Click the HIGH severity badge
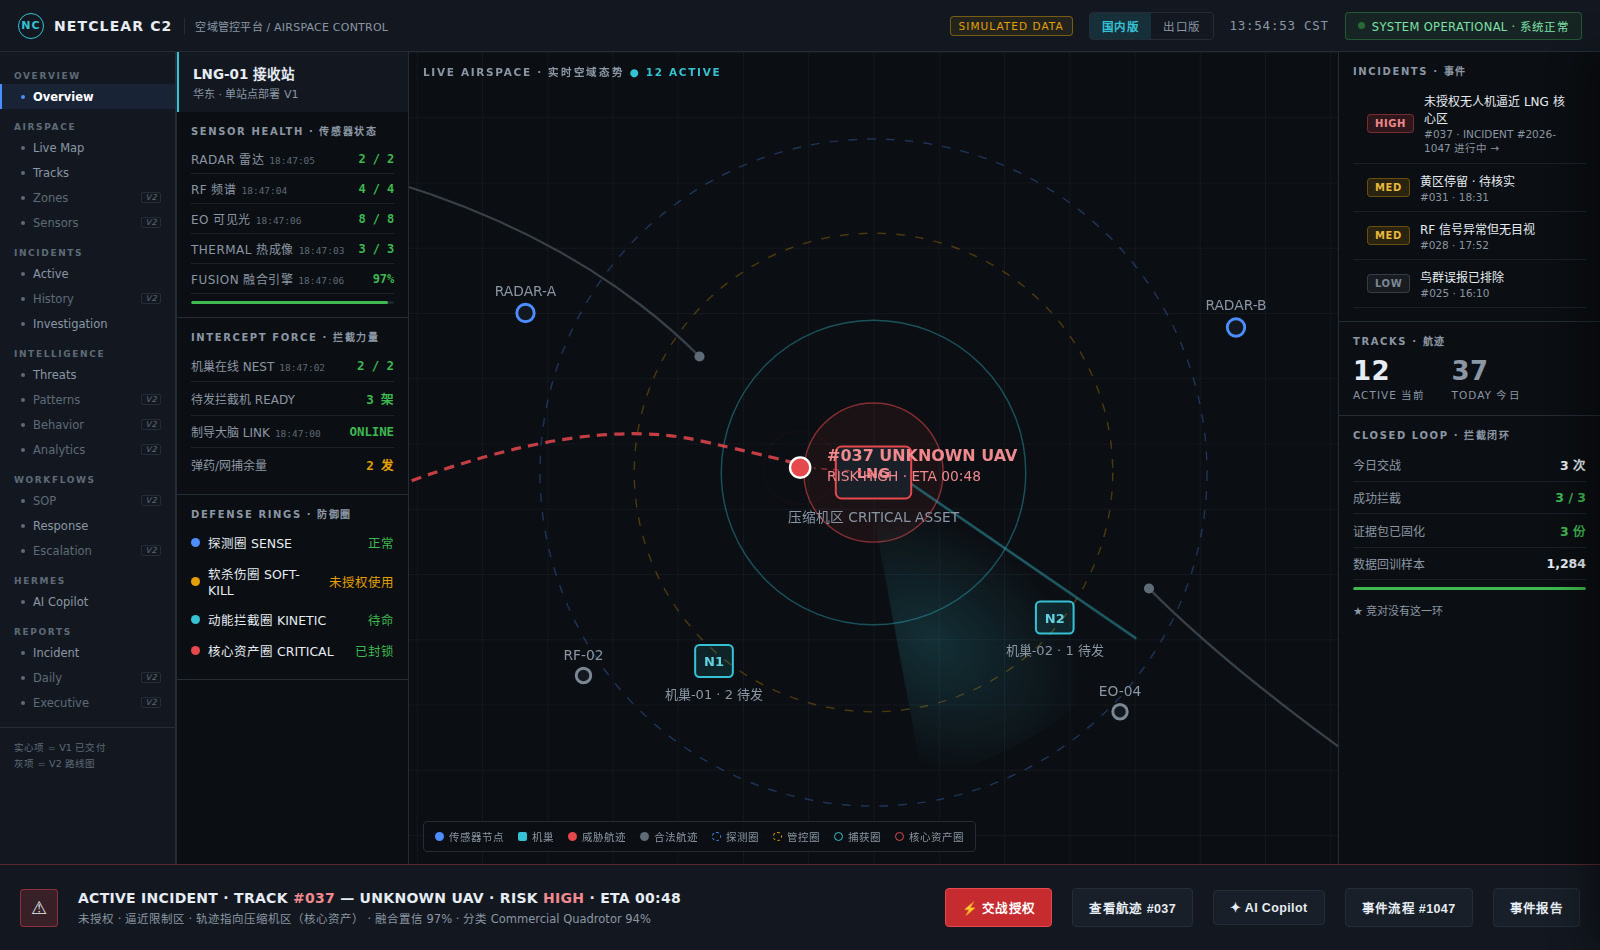1600x950 pixels. click(1390, 123)
